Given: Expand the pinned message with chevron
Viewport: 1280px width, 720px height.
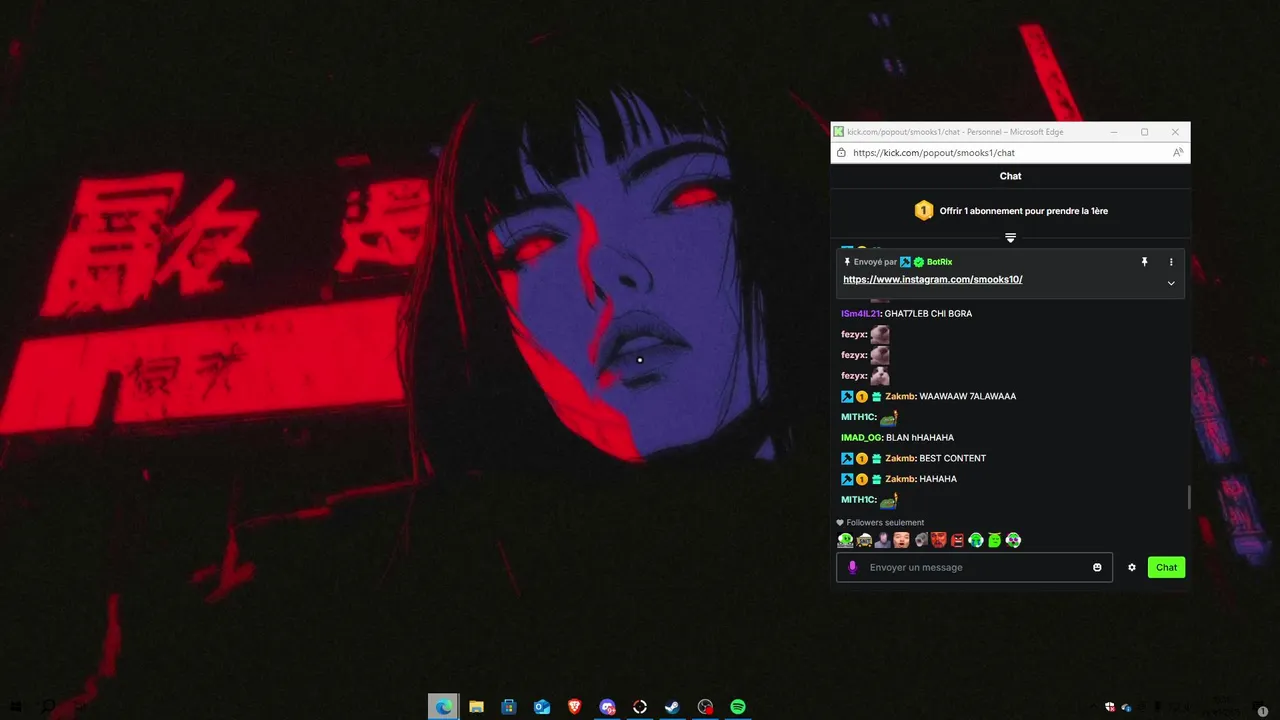Looking at the screenshot, I should pyautogui.click(x=1171, y=283).
